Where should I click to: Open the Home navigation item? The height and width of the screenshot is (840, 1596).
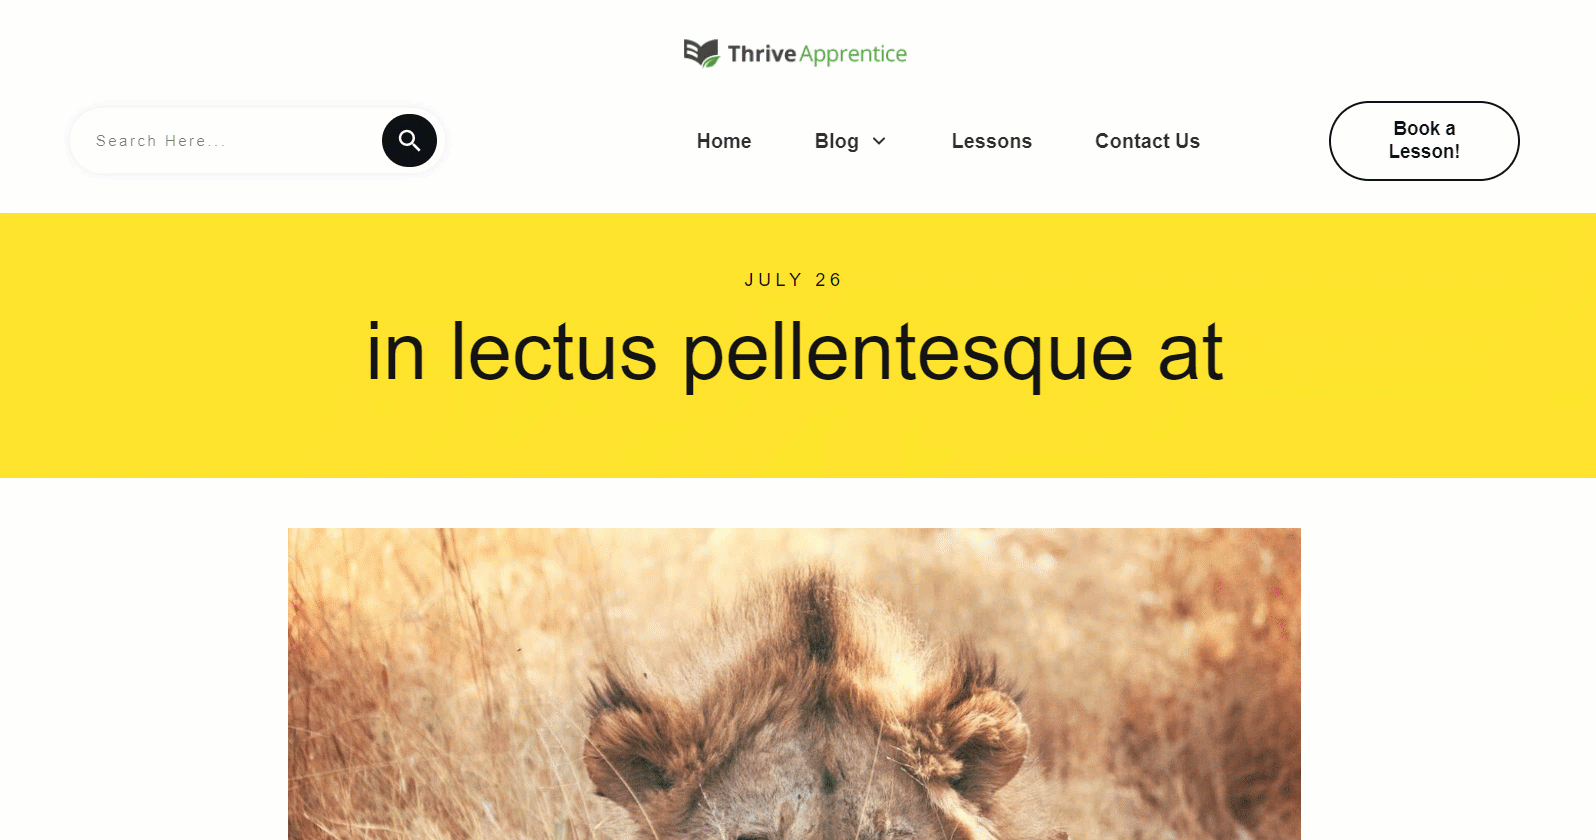pos(724,141)
